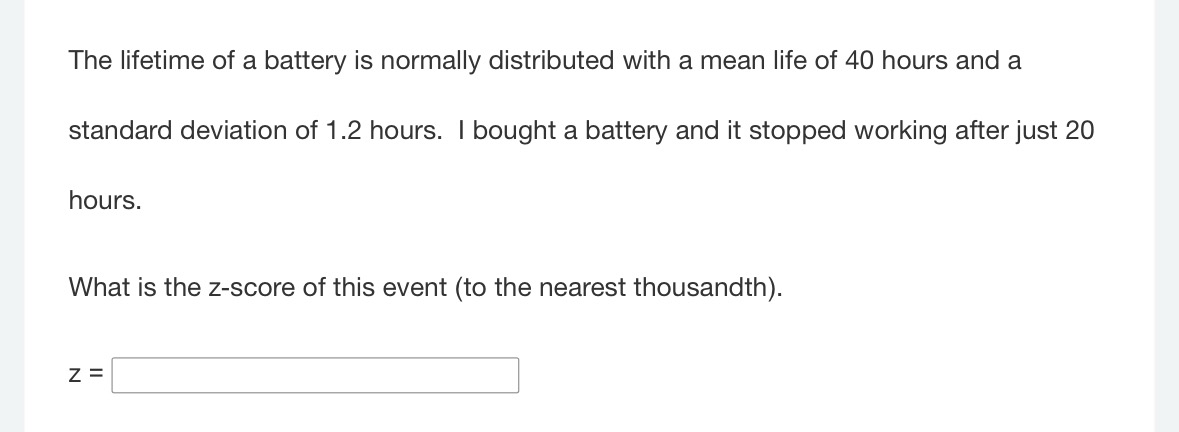
Task: Click the 'z =' label beside the box
Action: click(86, 374)
